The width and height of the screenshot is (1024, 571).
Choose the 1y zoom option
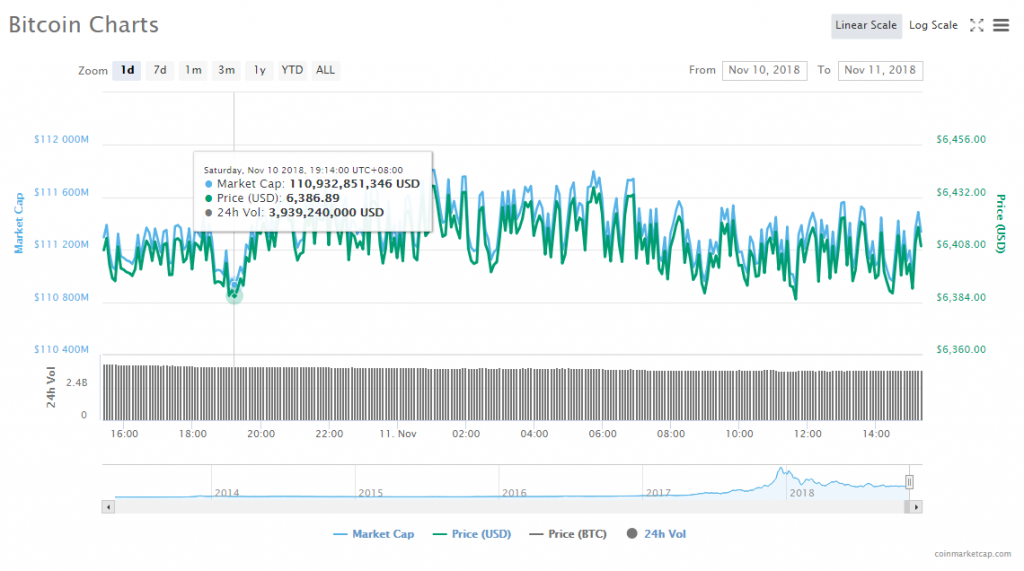click(260, 70)
